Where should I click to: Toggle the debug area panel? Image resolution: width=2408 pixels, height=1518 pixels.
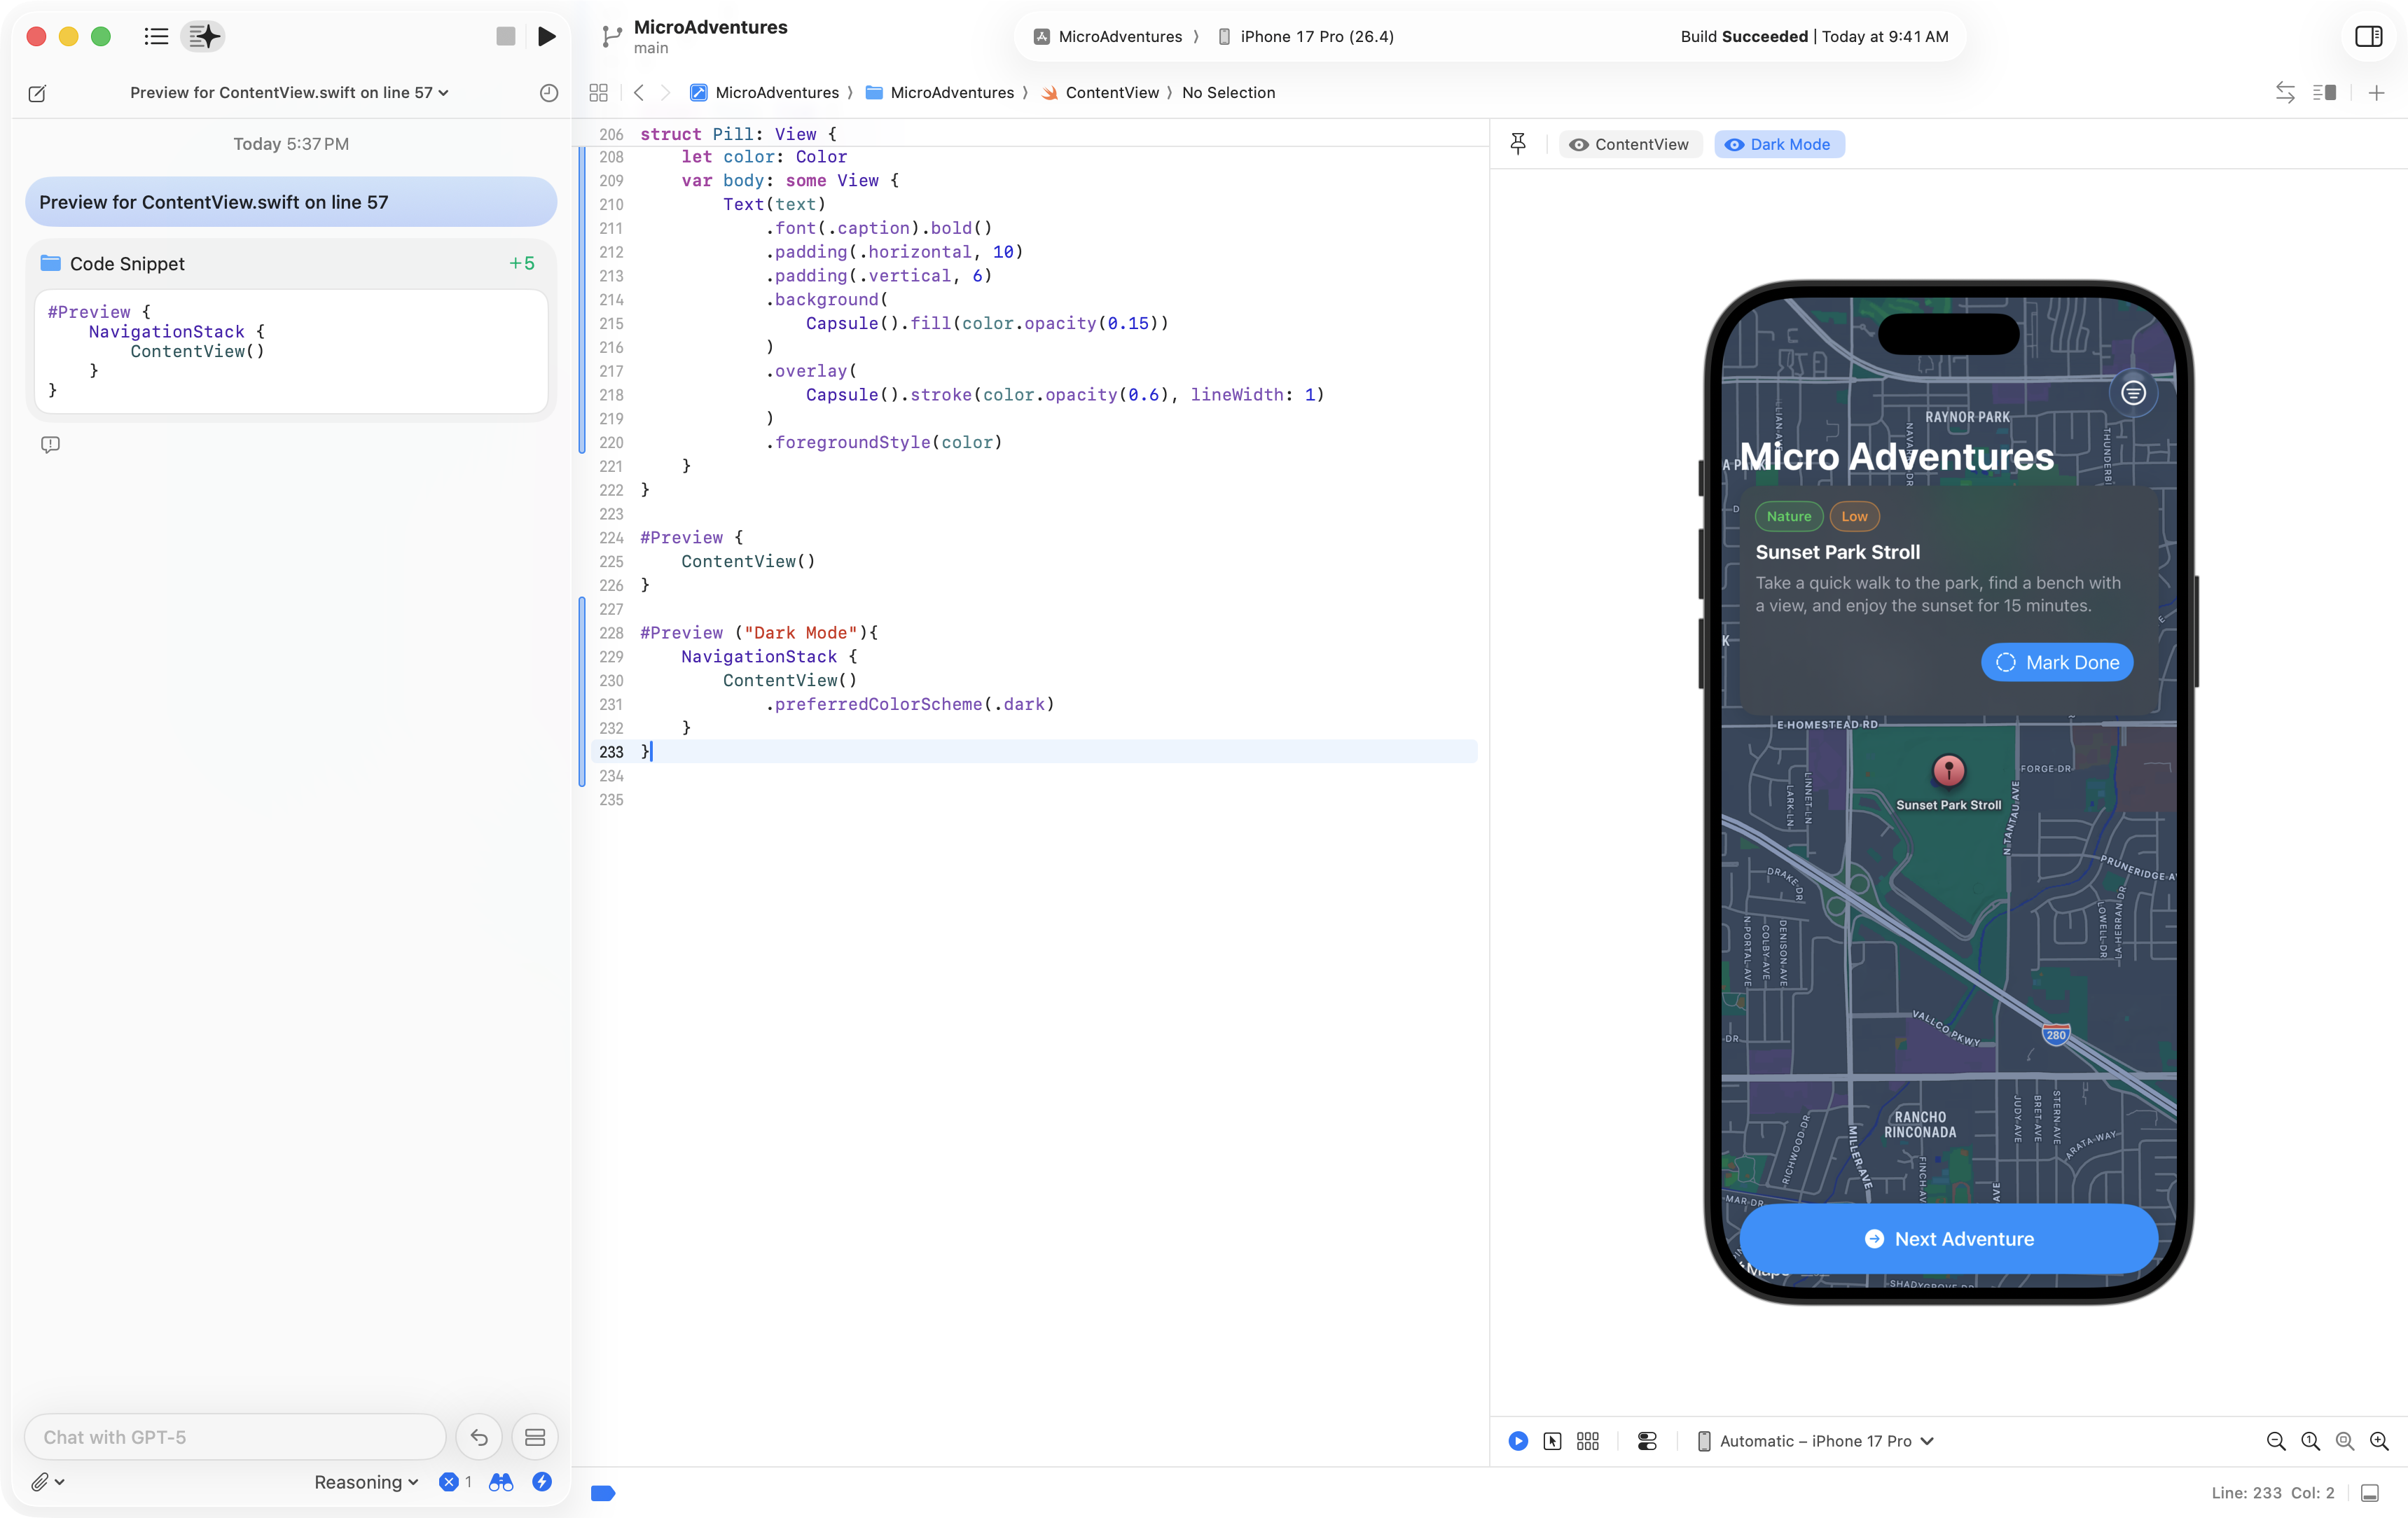[x=2370, y=1493]
